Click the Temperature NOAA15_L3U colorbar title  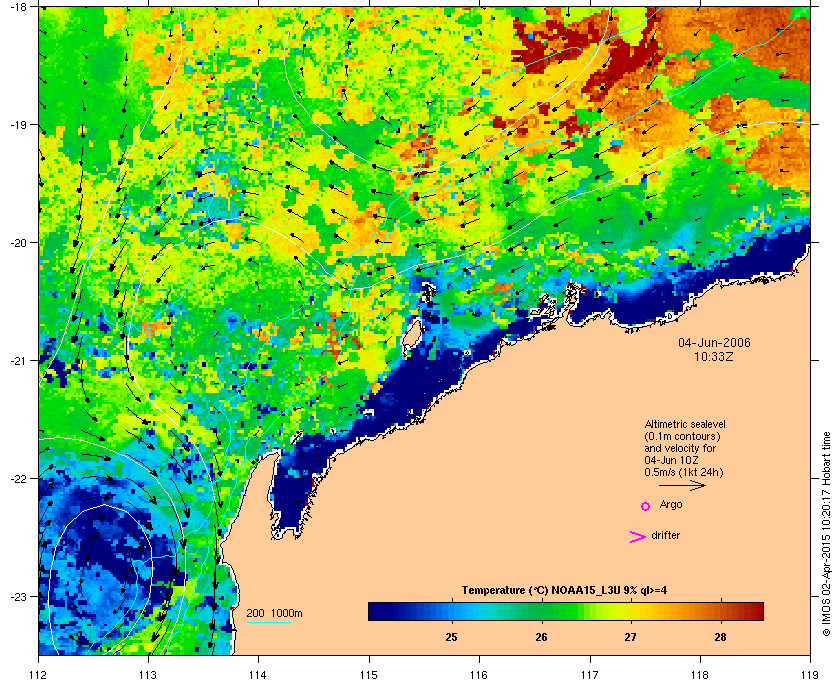click(x=564, y=591)
